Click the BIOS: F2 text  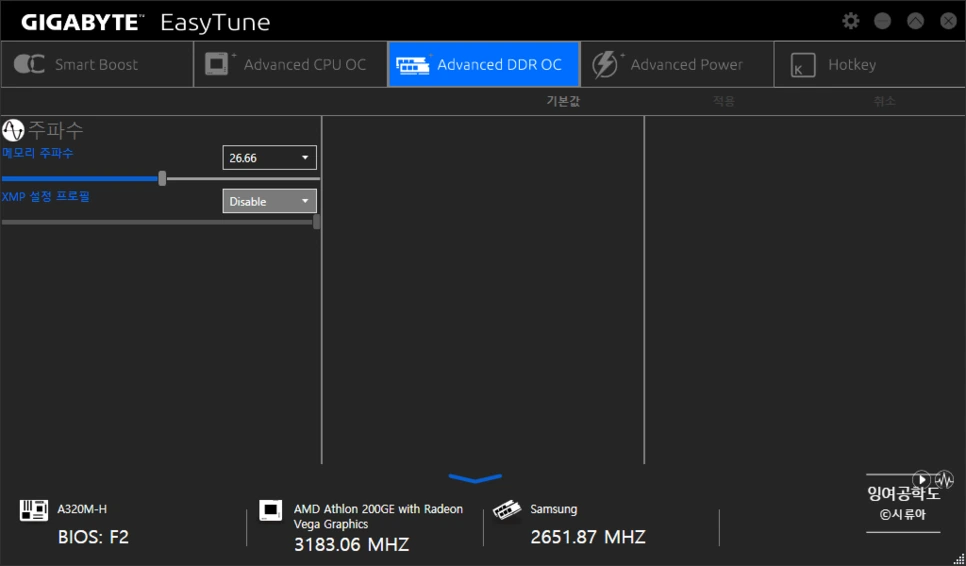93,537
